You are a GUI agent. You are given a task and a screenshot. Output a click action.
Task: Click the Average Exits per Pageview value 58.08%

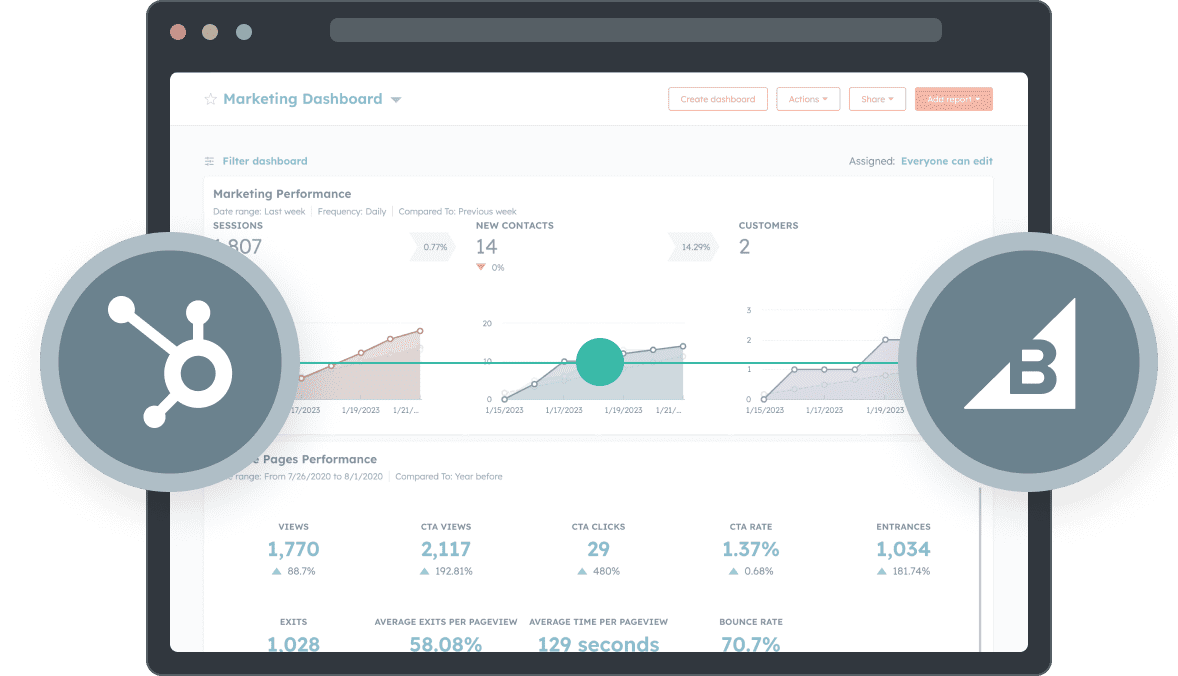tap(446, 644)
